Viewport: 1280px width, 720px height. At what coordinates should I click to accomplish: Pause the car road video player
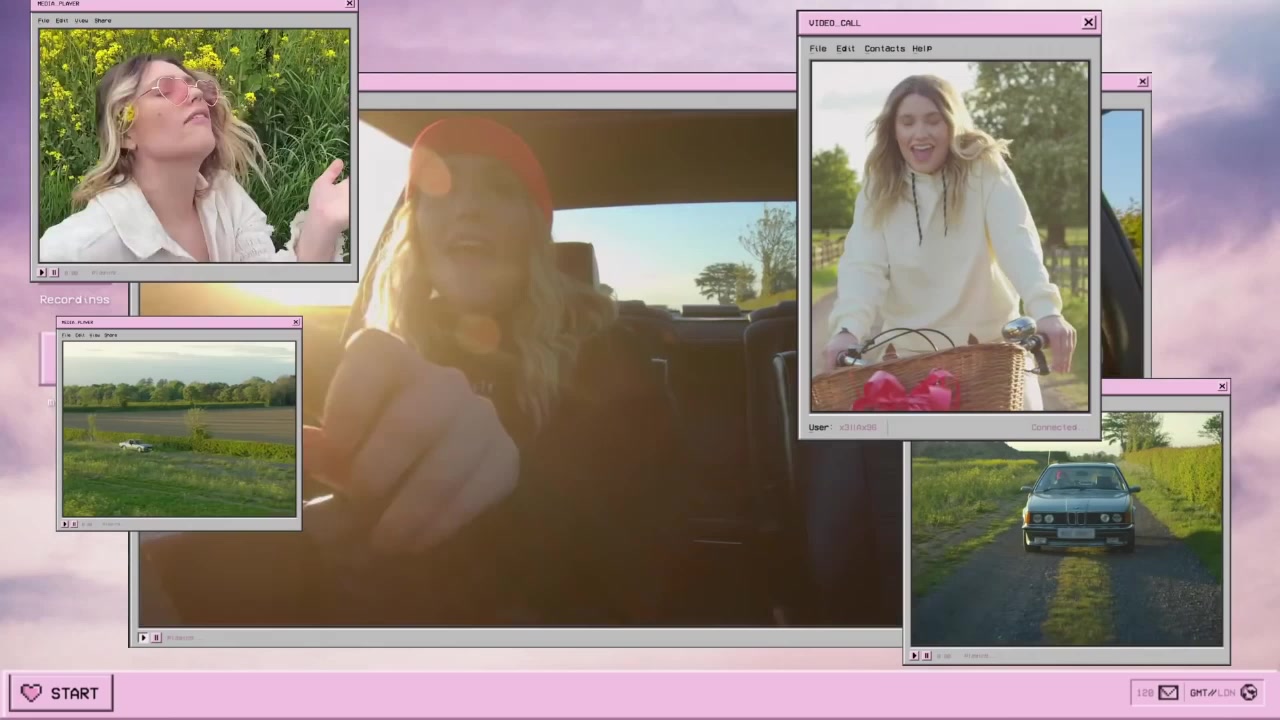pyautogui.click(x=927, y=656)
